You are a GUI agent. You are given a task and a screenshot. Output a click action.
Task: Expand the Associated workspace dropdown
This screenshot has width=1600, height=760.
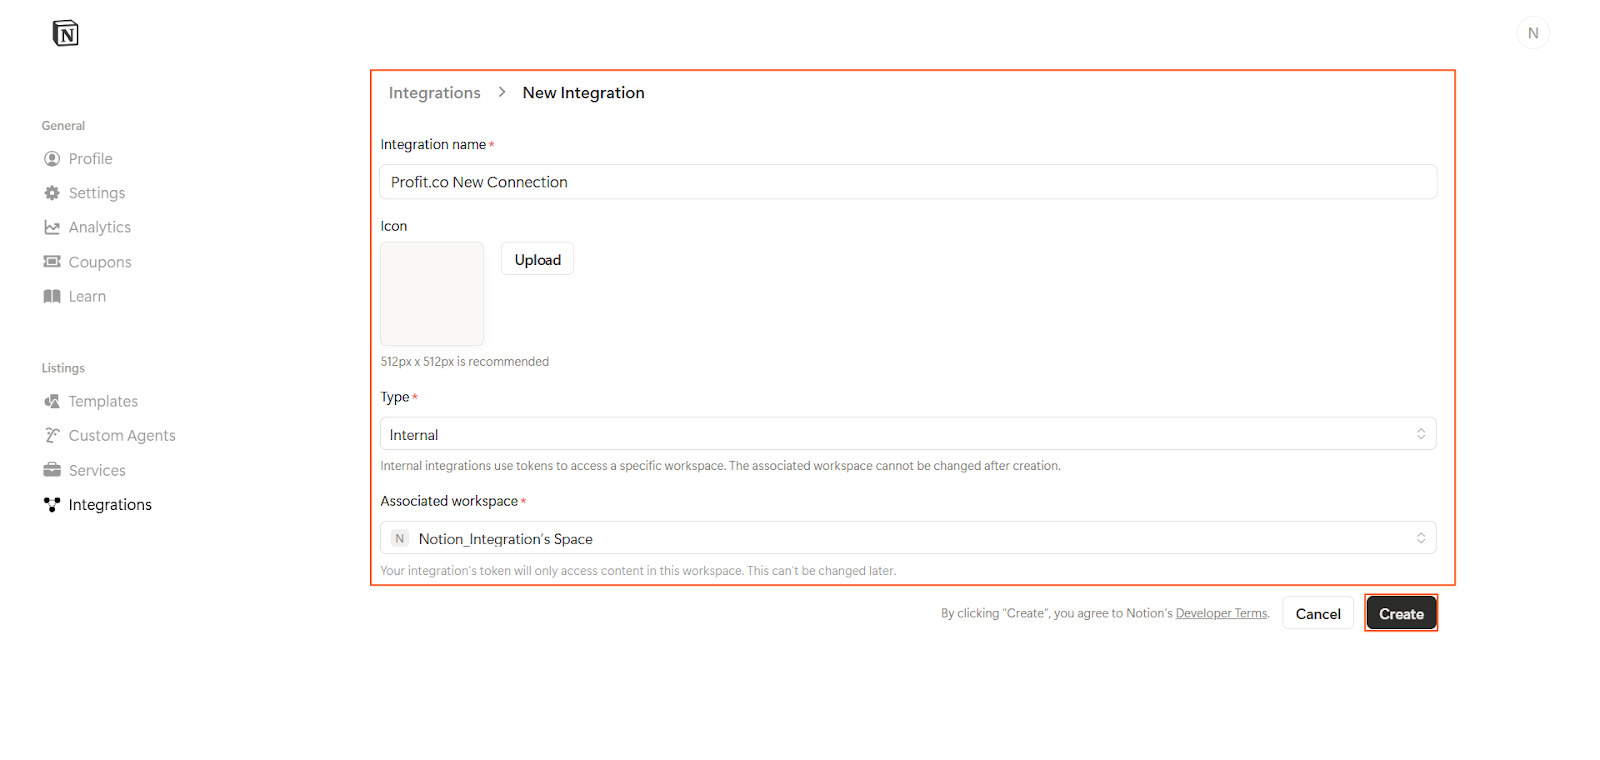[x=908, y=538]
